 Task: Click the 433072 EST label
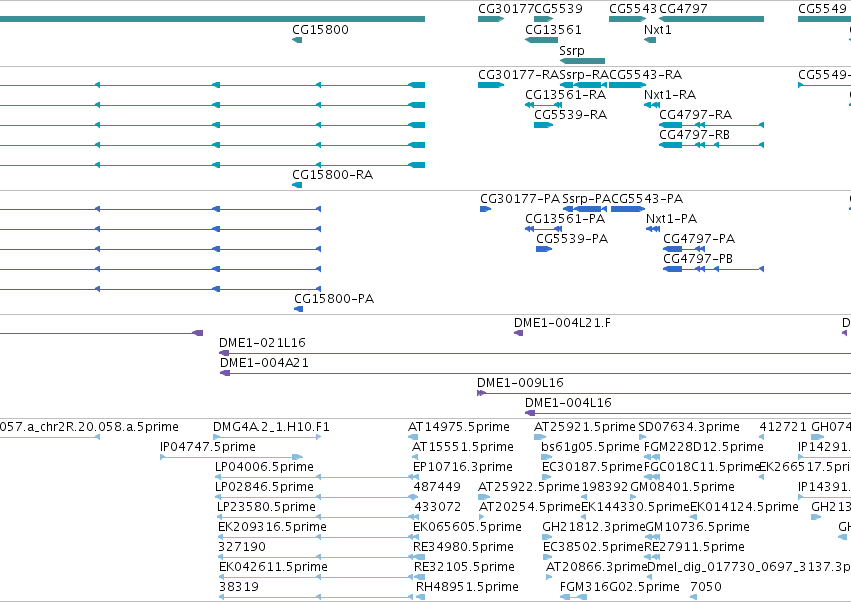point(437,508)
